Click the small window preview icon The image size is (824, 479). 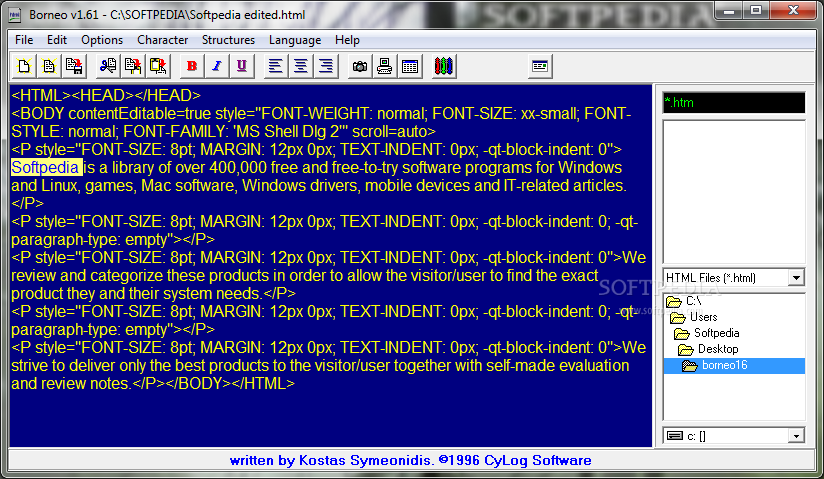[x=540, y=66]
